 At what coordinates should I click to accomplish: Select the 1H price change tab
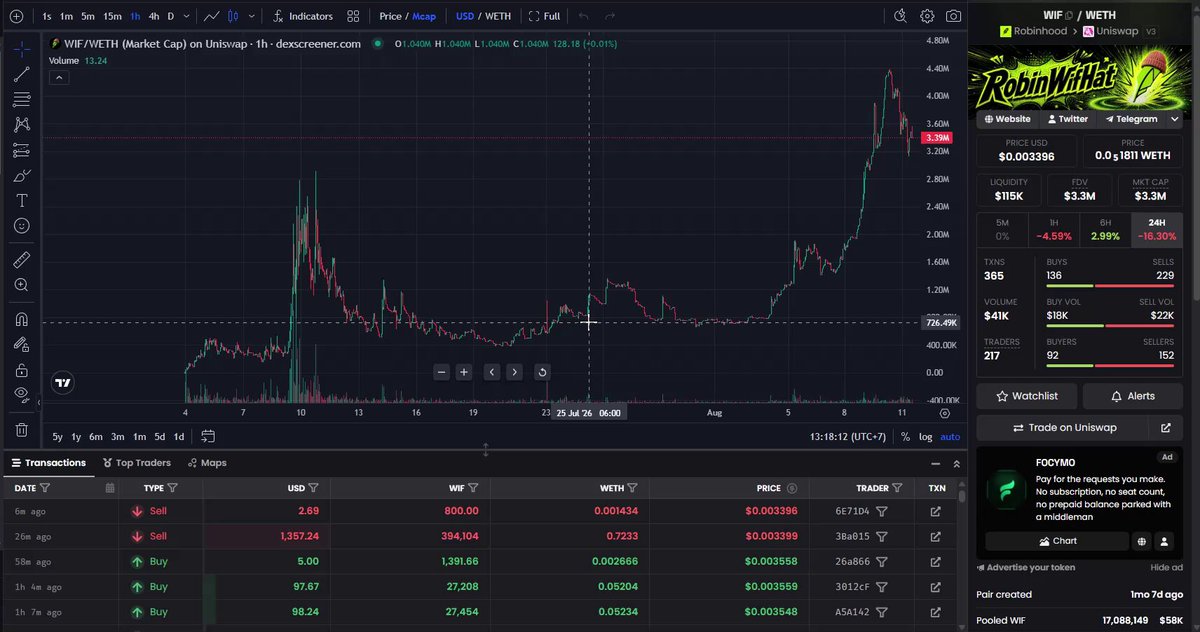pyautogui.click(x=1054, y=229)
